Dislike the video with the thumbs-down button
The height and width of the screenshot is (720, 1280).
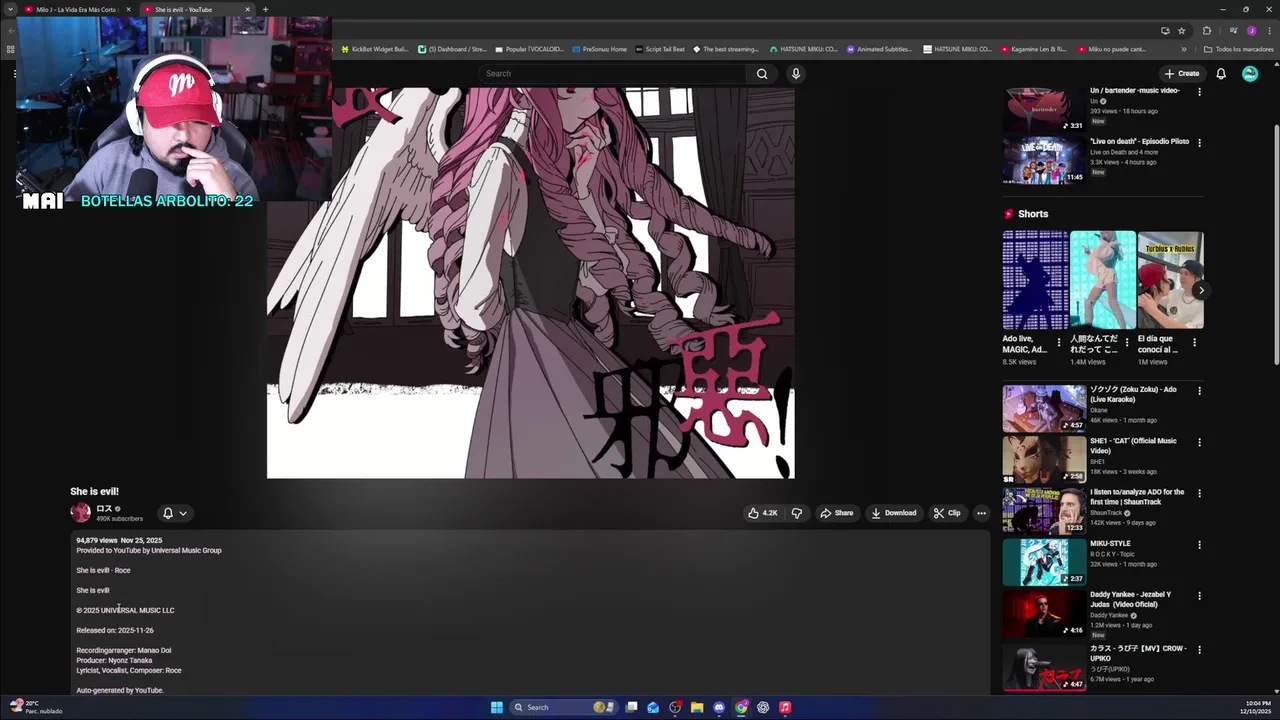pyautogui.click(x=797, y=513)
